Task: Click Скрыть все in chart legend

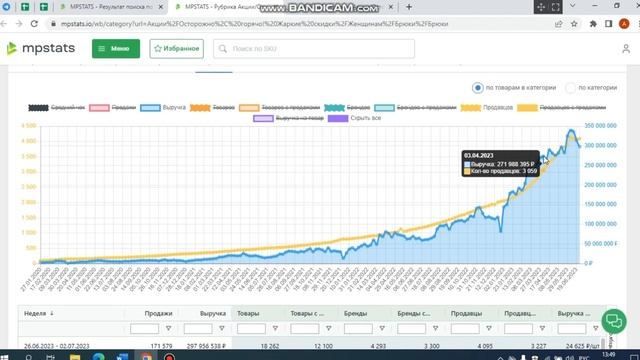Action: coord(354,118)
